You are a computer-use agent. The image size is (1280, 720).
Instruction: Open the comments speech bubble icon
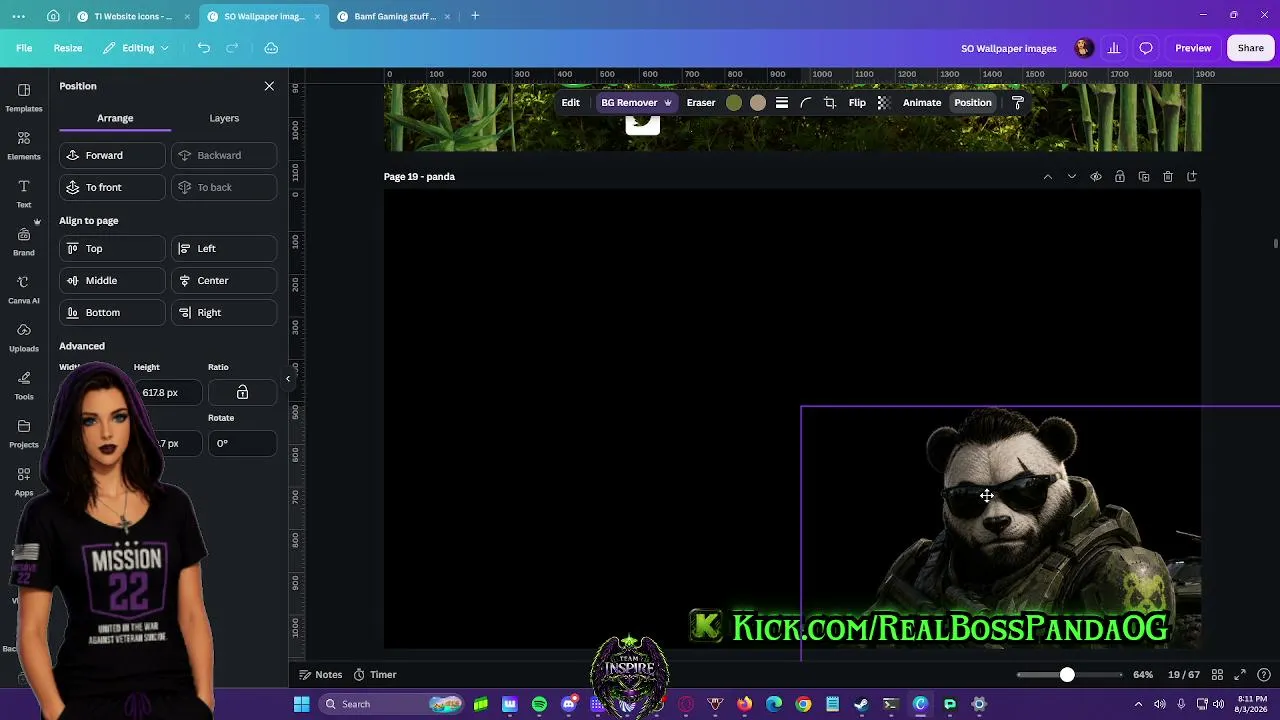(x=1146, y=48)
